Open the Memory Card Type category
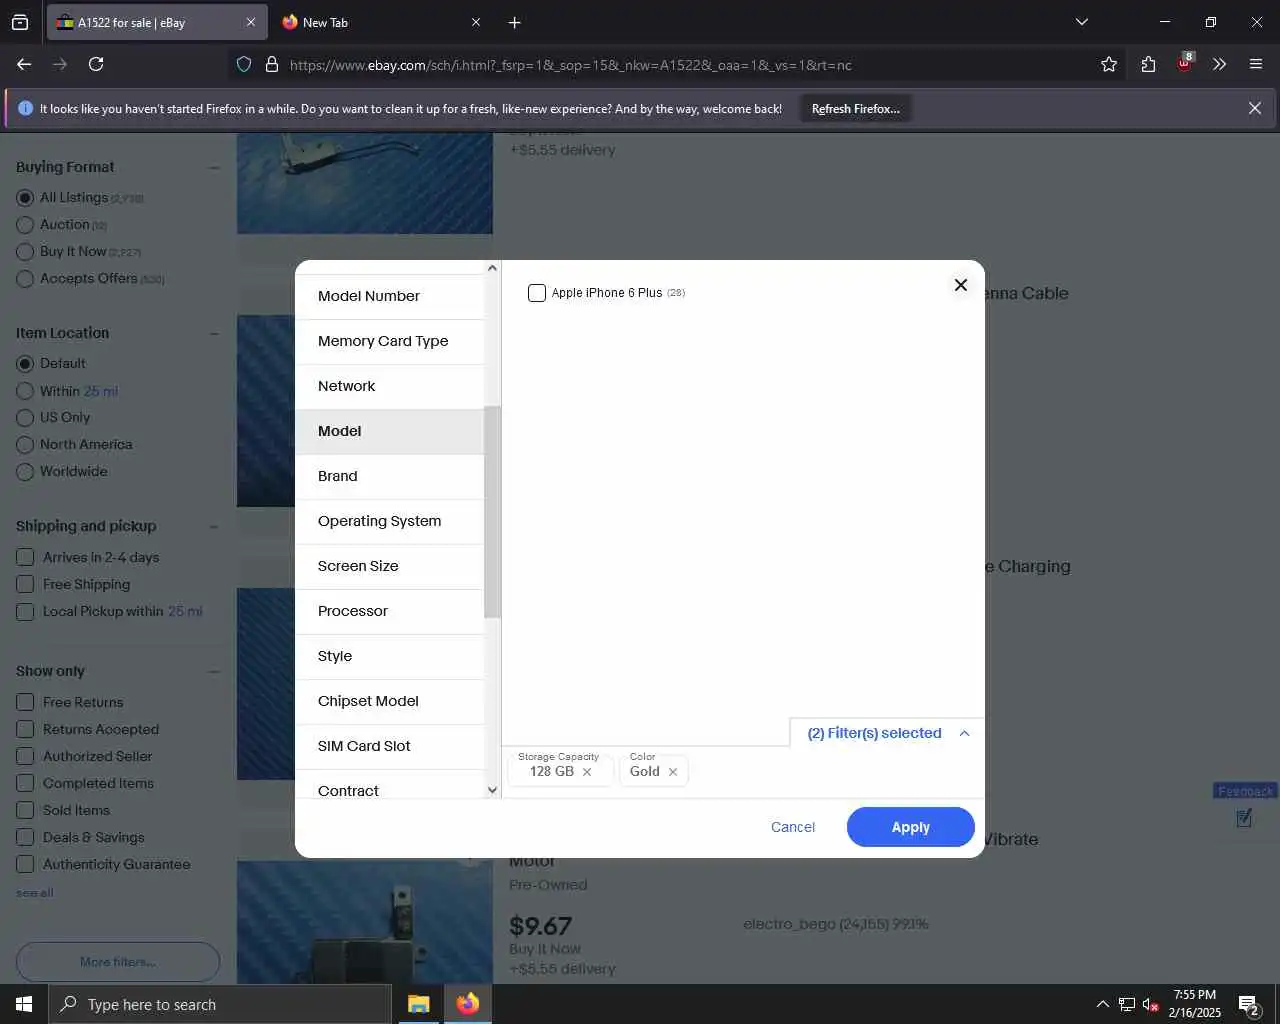This screenshot has width=1280, height=1024. pos(390,341)
